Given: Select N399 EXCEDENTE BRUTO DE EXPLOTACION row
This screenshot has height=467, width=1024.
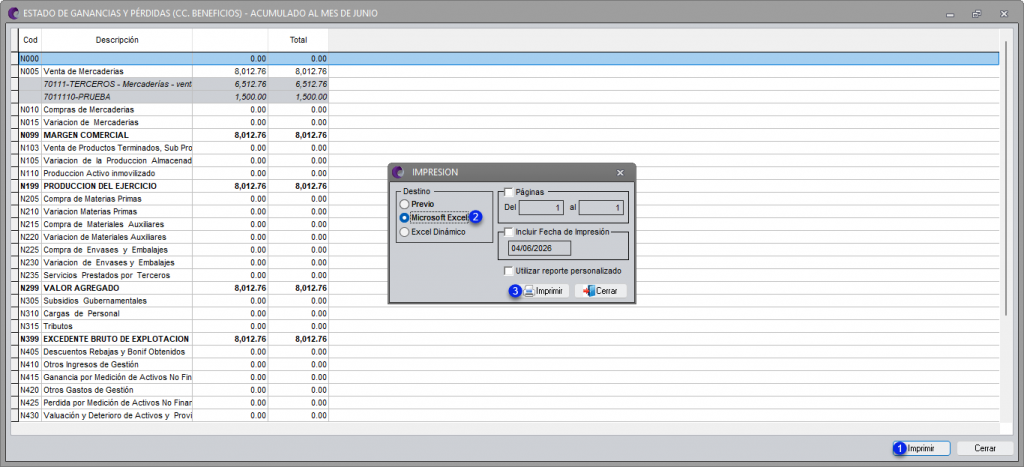Looking at the screenshot, I should click(x=174, y=339).
